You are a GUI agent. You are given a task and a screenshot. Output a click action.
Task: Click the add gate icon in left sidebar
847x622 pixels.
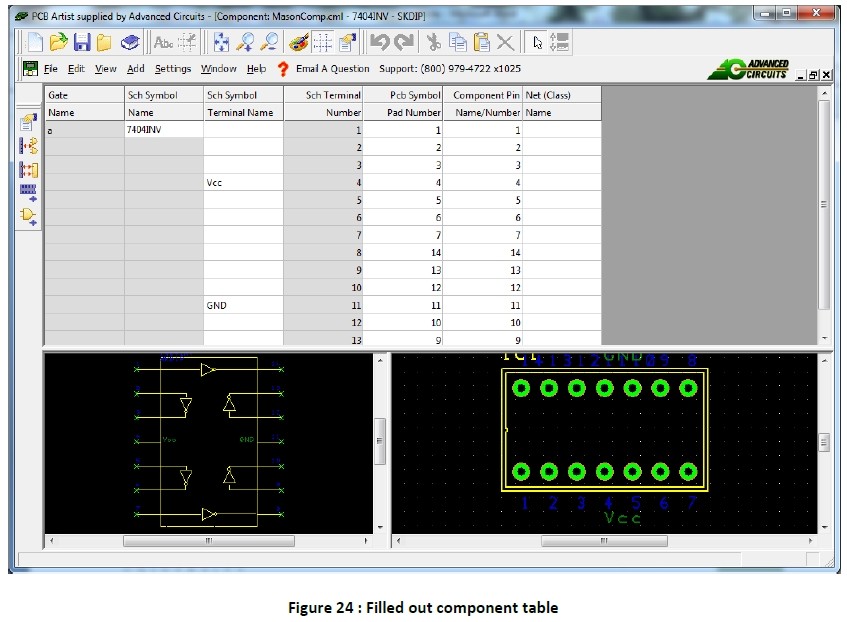pos(28,215)
